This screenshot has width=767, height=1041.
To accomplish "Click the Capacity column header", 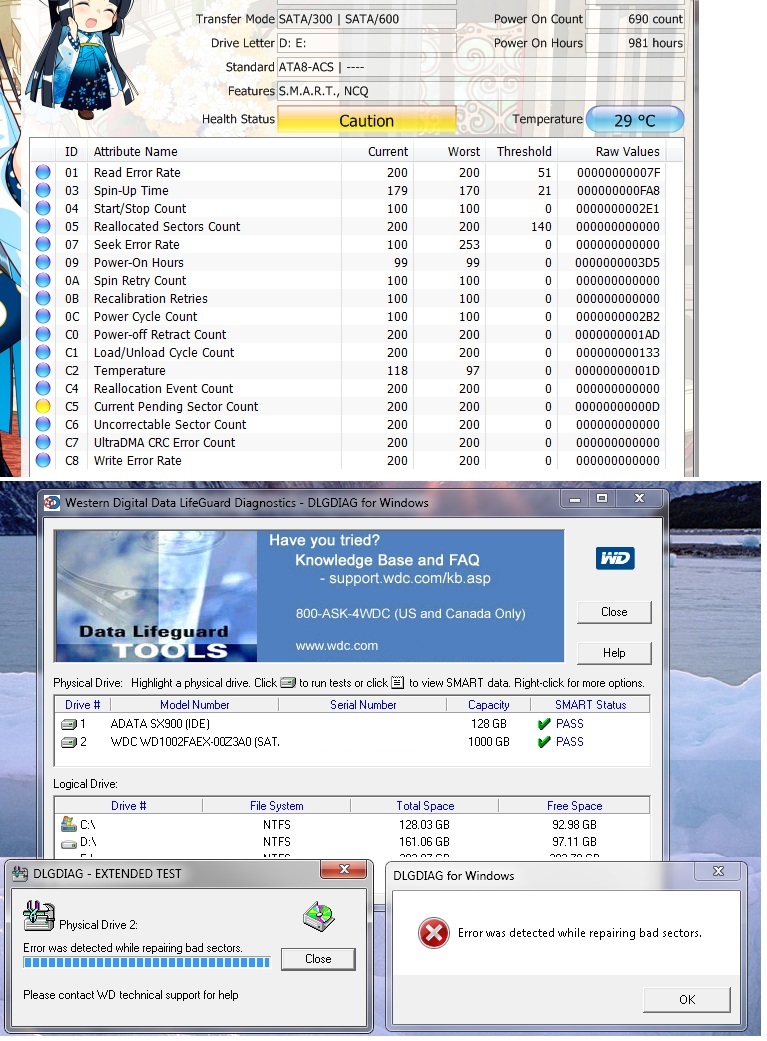I will (x=489, y=704).
